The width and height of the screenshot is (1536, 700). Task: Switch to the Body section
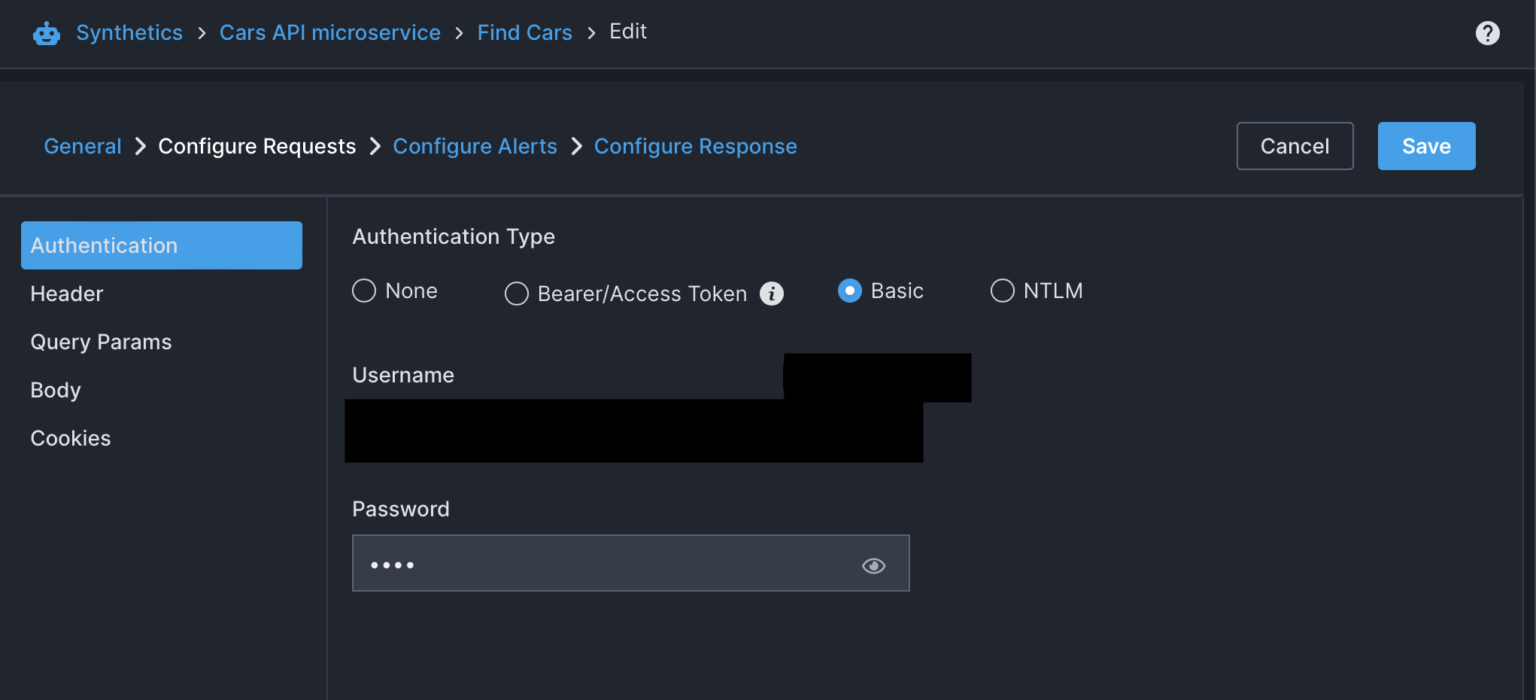(55, 390)
